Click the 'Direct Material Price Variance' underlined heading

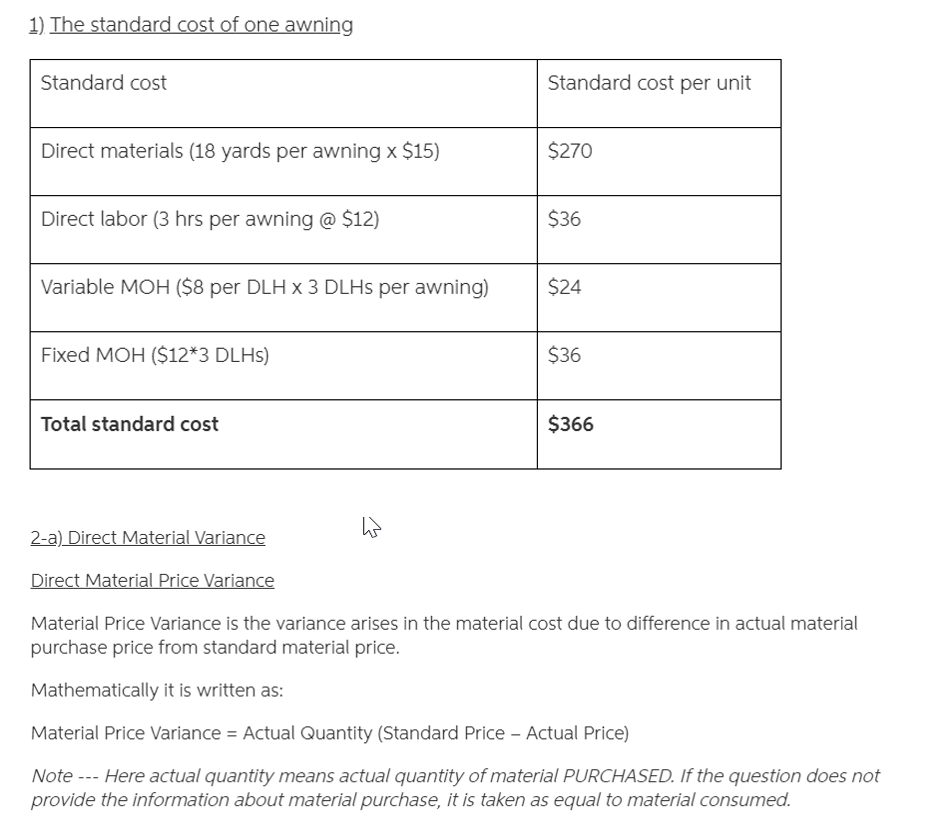pyautogui.click(x=152, y=581)
